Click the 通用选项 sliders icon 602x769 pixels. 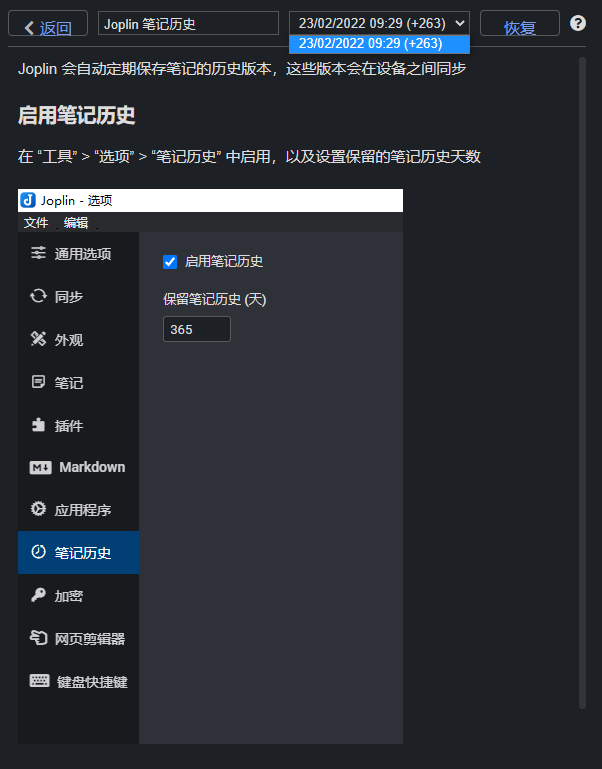38,253
